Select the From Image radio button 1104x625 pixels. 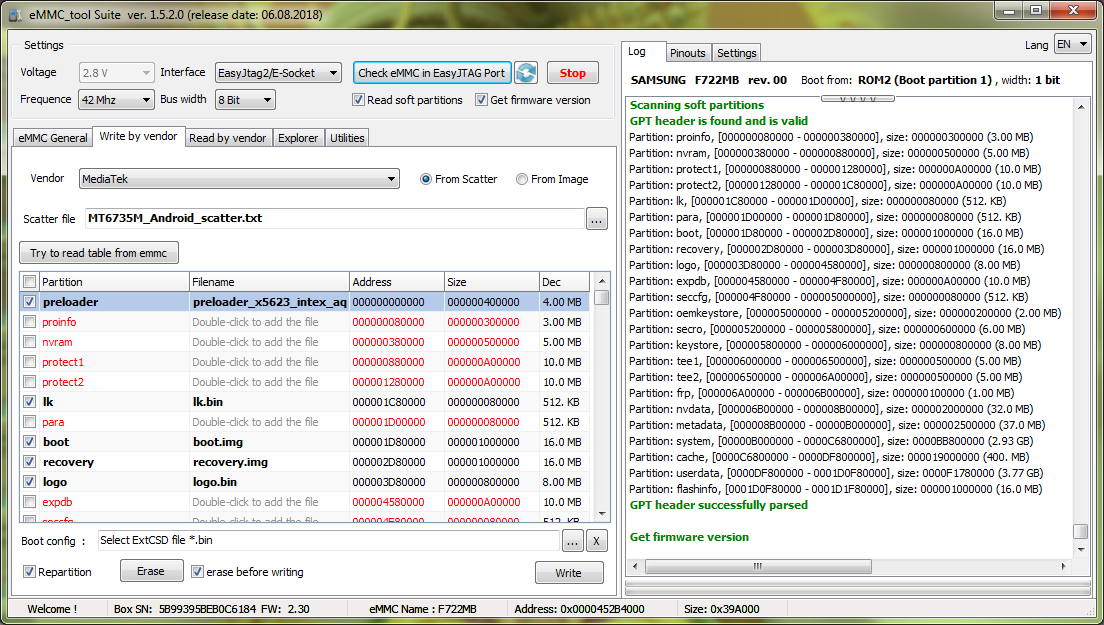[522, 179]
